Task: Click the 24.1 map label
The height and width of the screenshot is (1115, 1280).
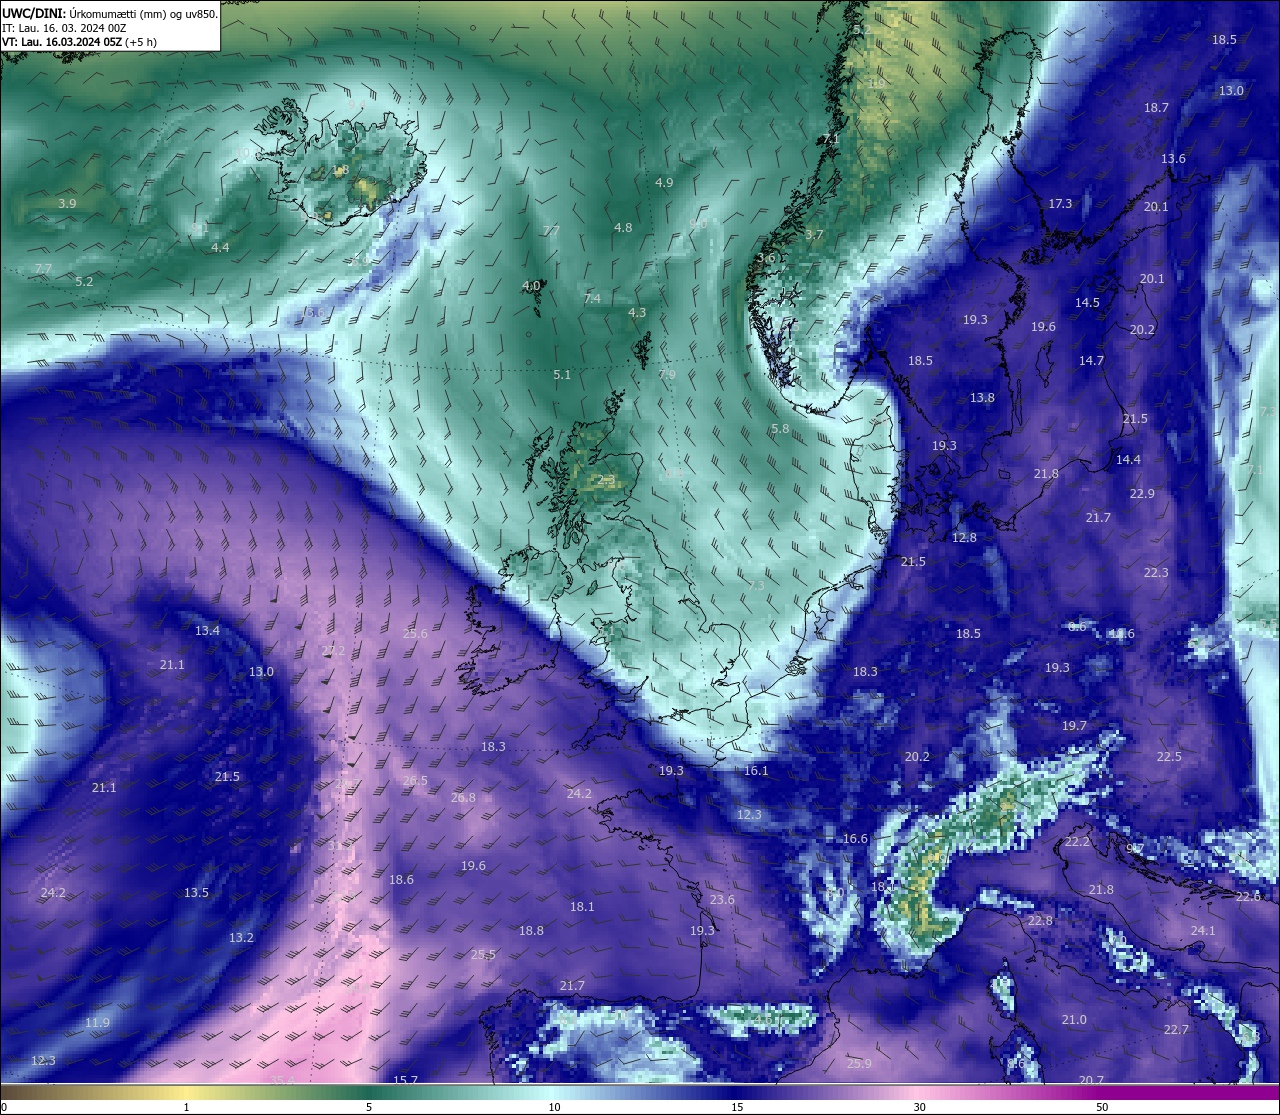Action: click(1203, 931)
